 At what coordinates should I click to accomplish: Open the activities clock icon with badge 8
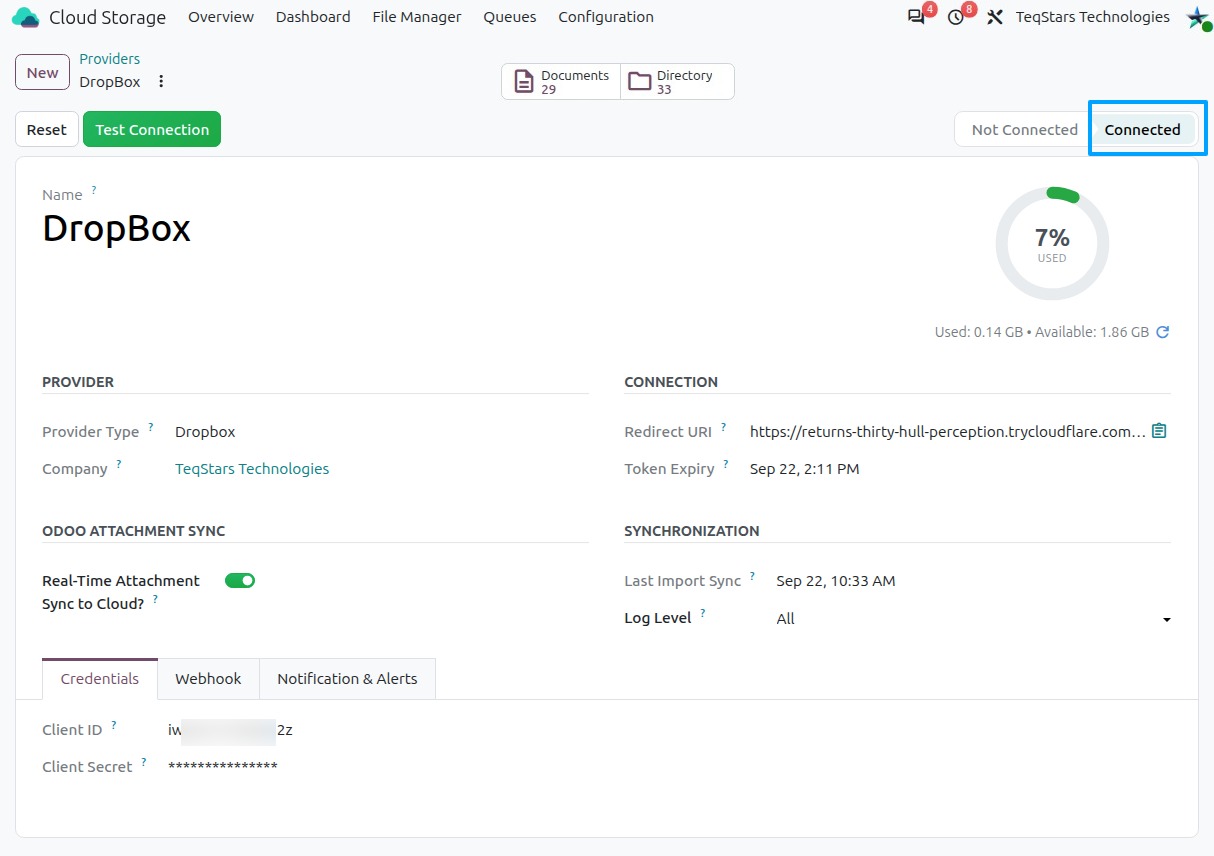(x=955, y=17)
